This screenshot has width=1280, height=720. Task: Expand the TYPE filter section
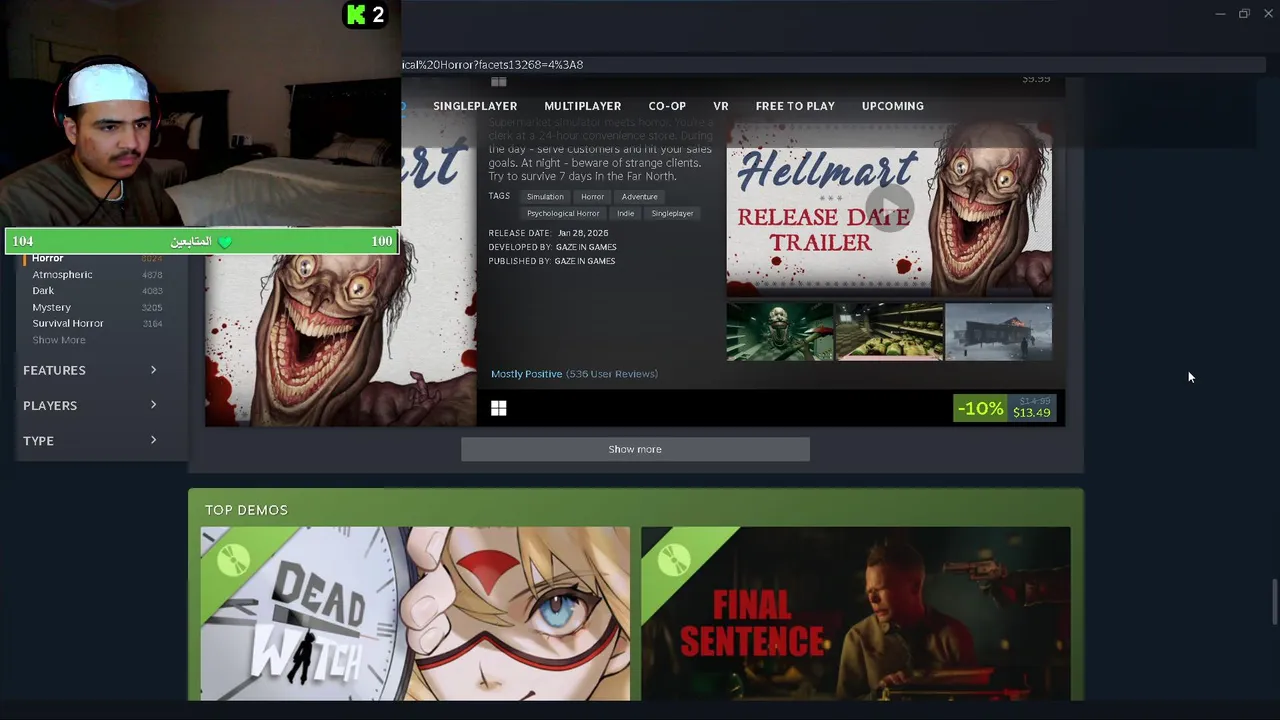[90, 440]
